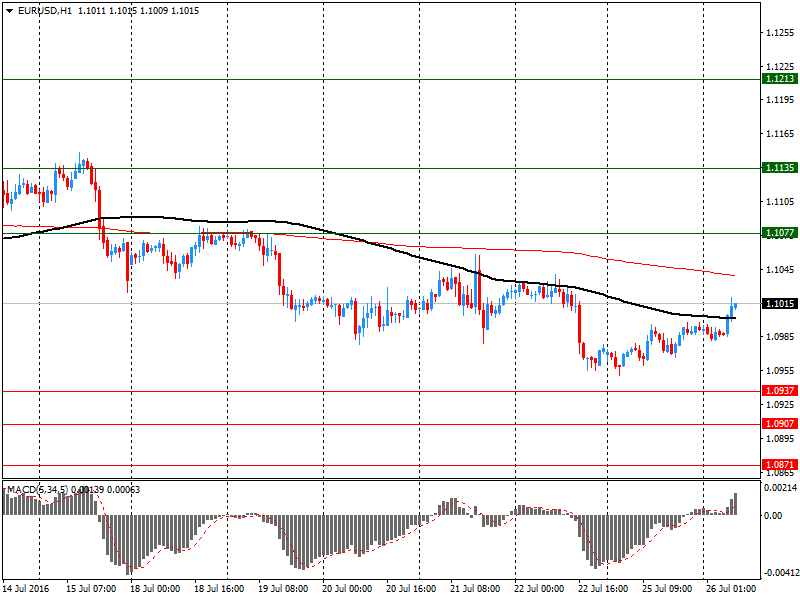The height and width of the screenshot is (600, 800).
Task: Click the 19 Jul 08:00 time label
Action: 283,588
